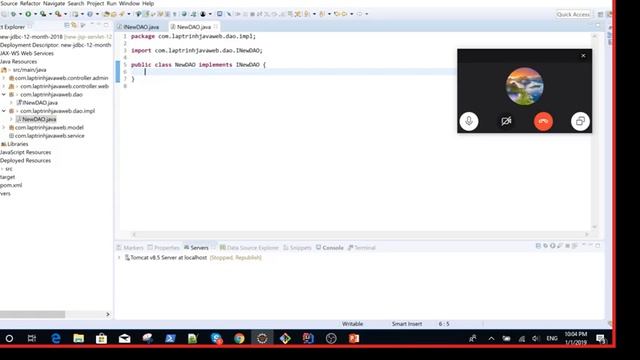Screen dimensions: 640x360
Task: Mute the microphone in the call window
Action: 469,121
